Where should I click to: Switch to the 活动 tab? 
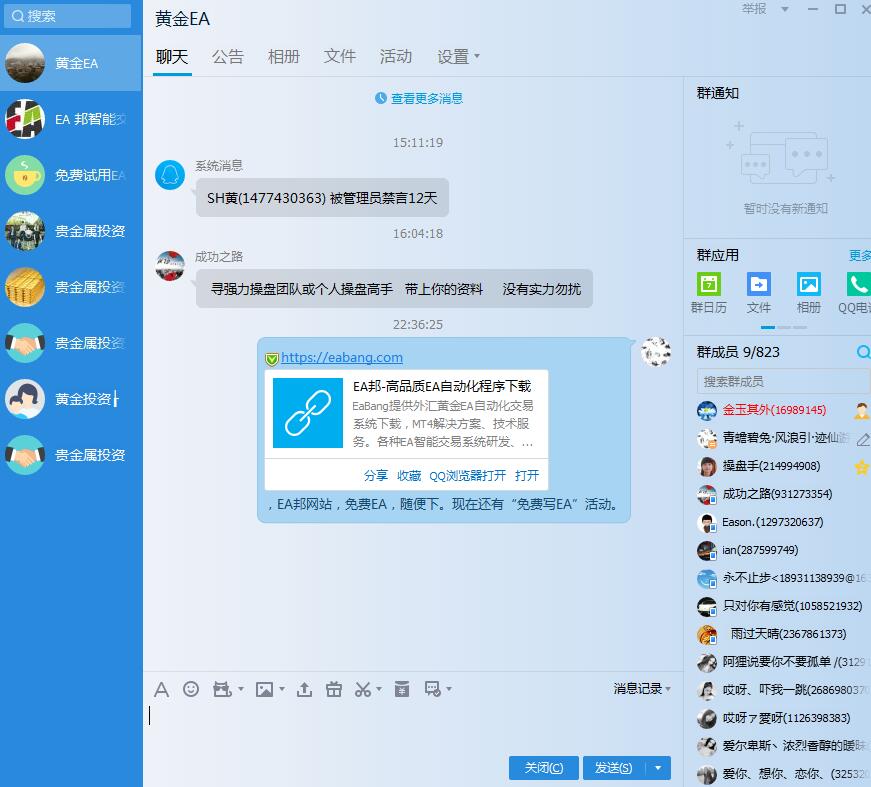(x=396, y=57)
